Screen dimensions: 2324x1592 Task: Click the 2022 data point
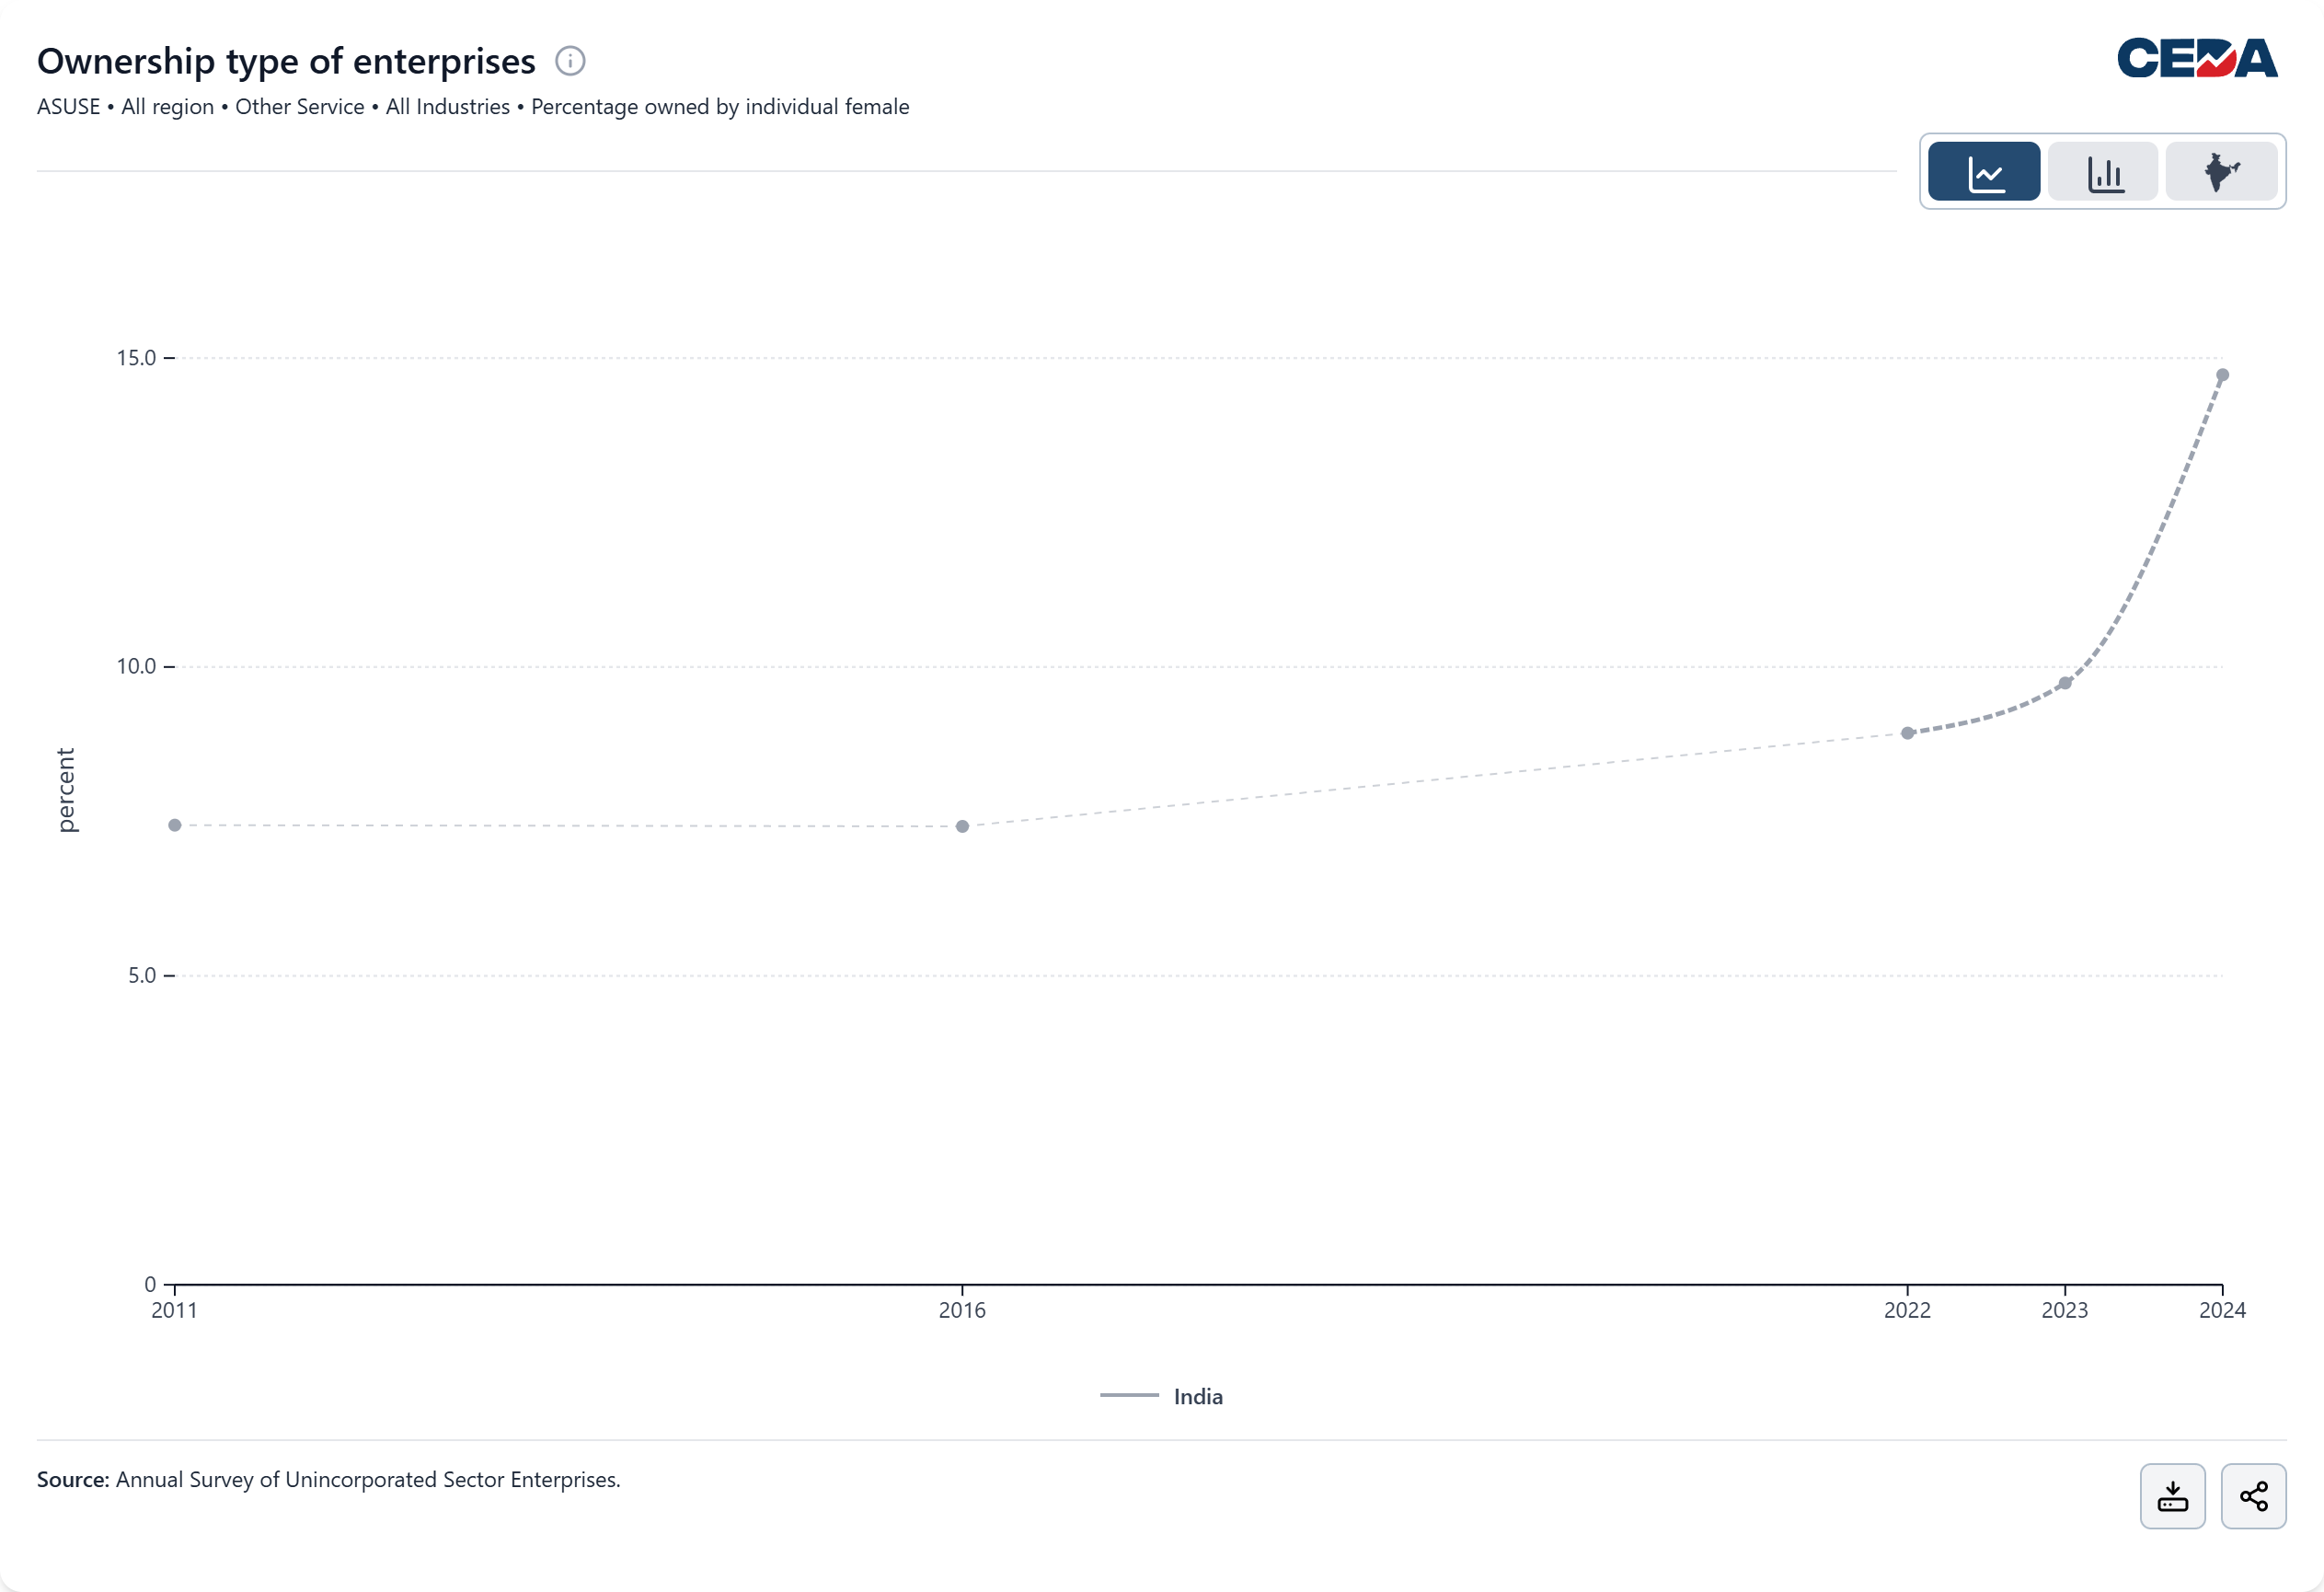tap(1907, 733)
